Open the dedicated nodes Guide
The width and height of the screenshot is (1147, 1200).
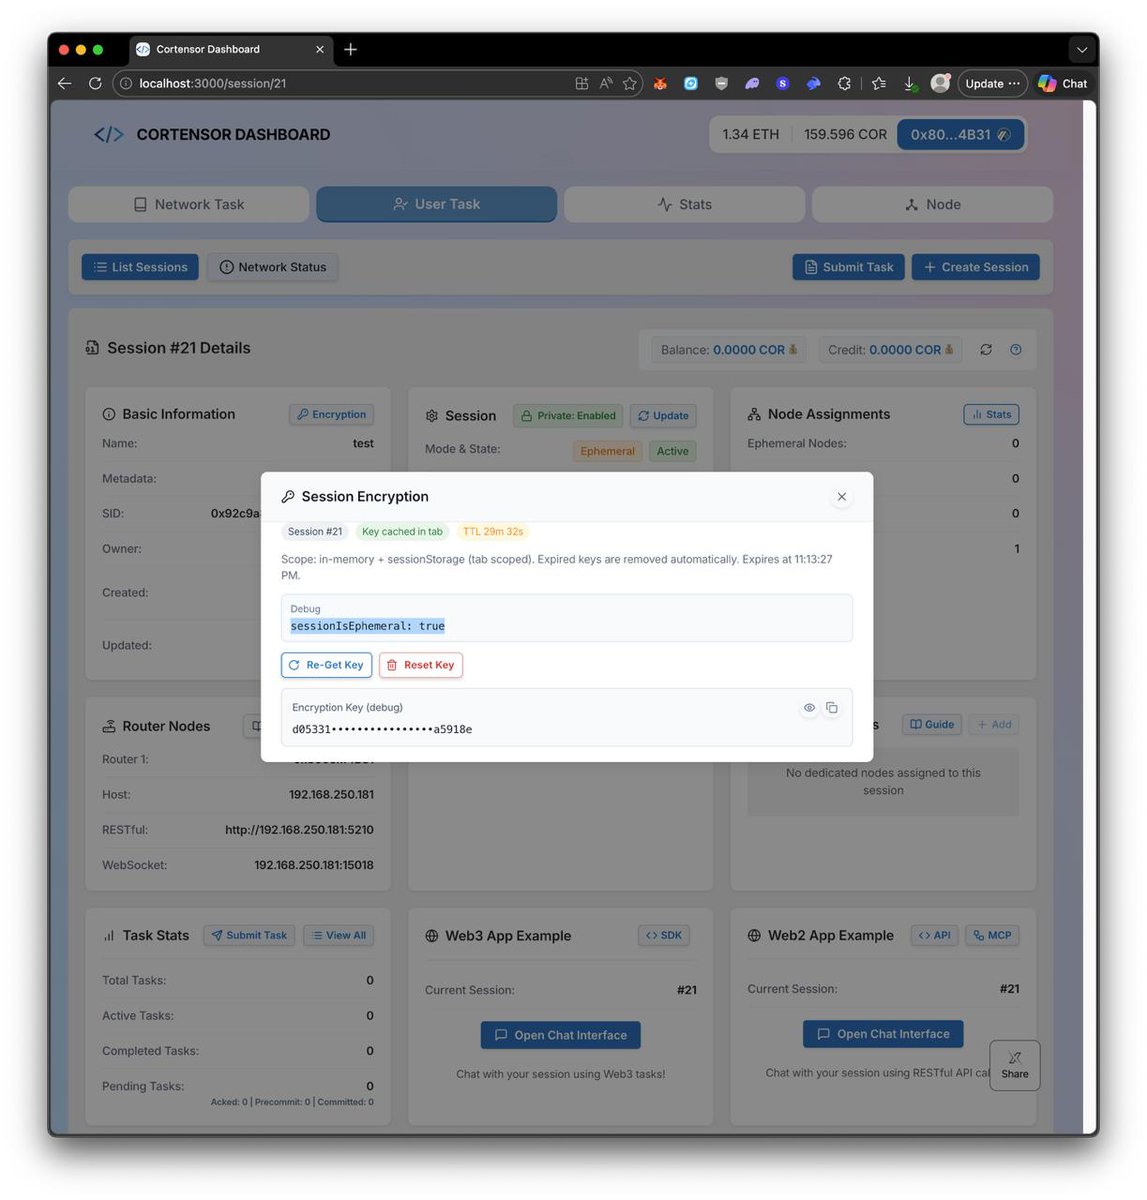(932, 725)
